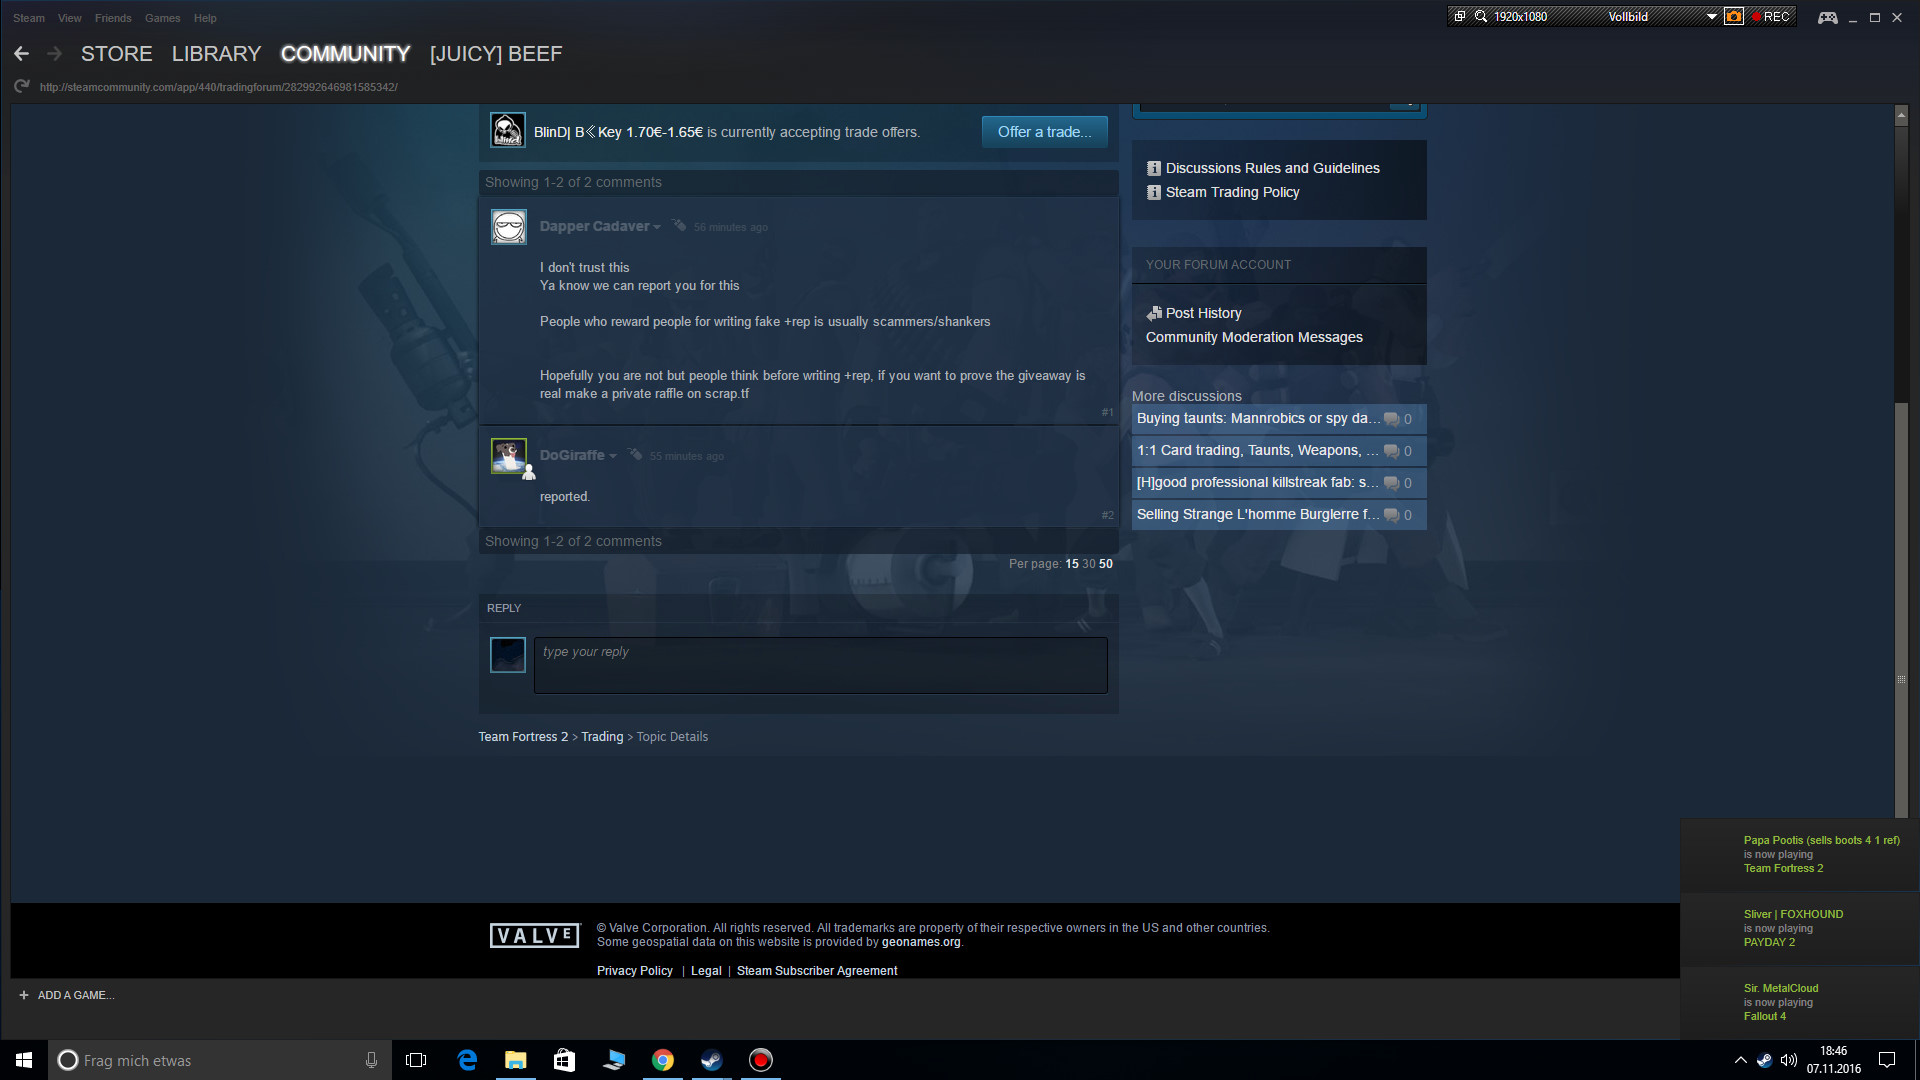Open Big Picture controller icon
The image size is (1920, 1080).
(1827, 18)
